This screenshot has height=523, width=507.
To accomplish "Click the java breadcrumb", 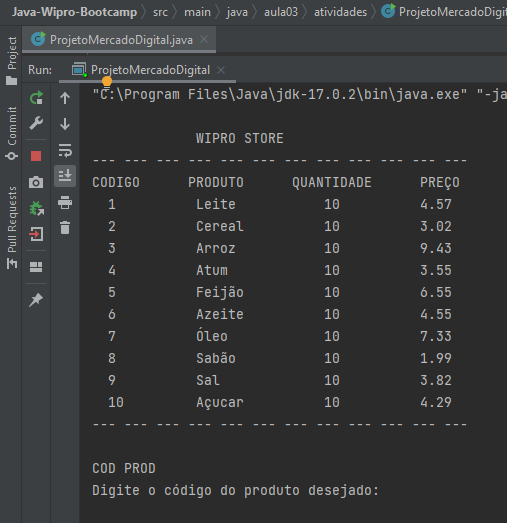I will [237, 12].
